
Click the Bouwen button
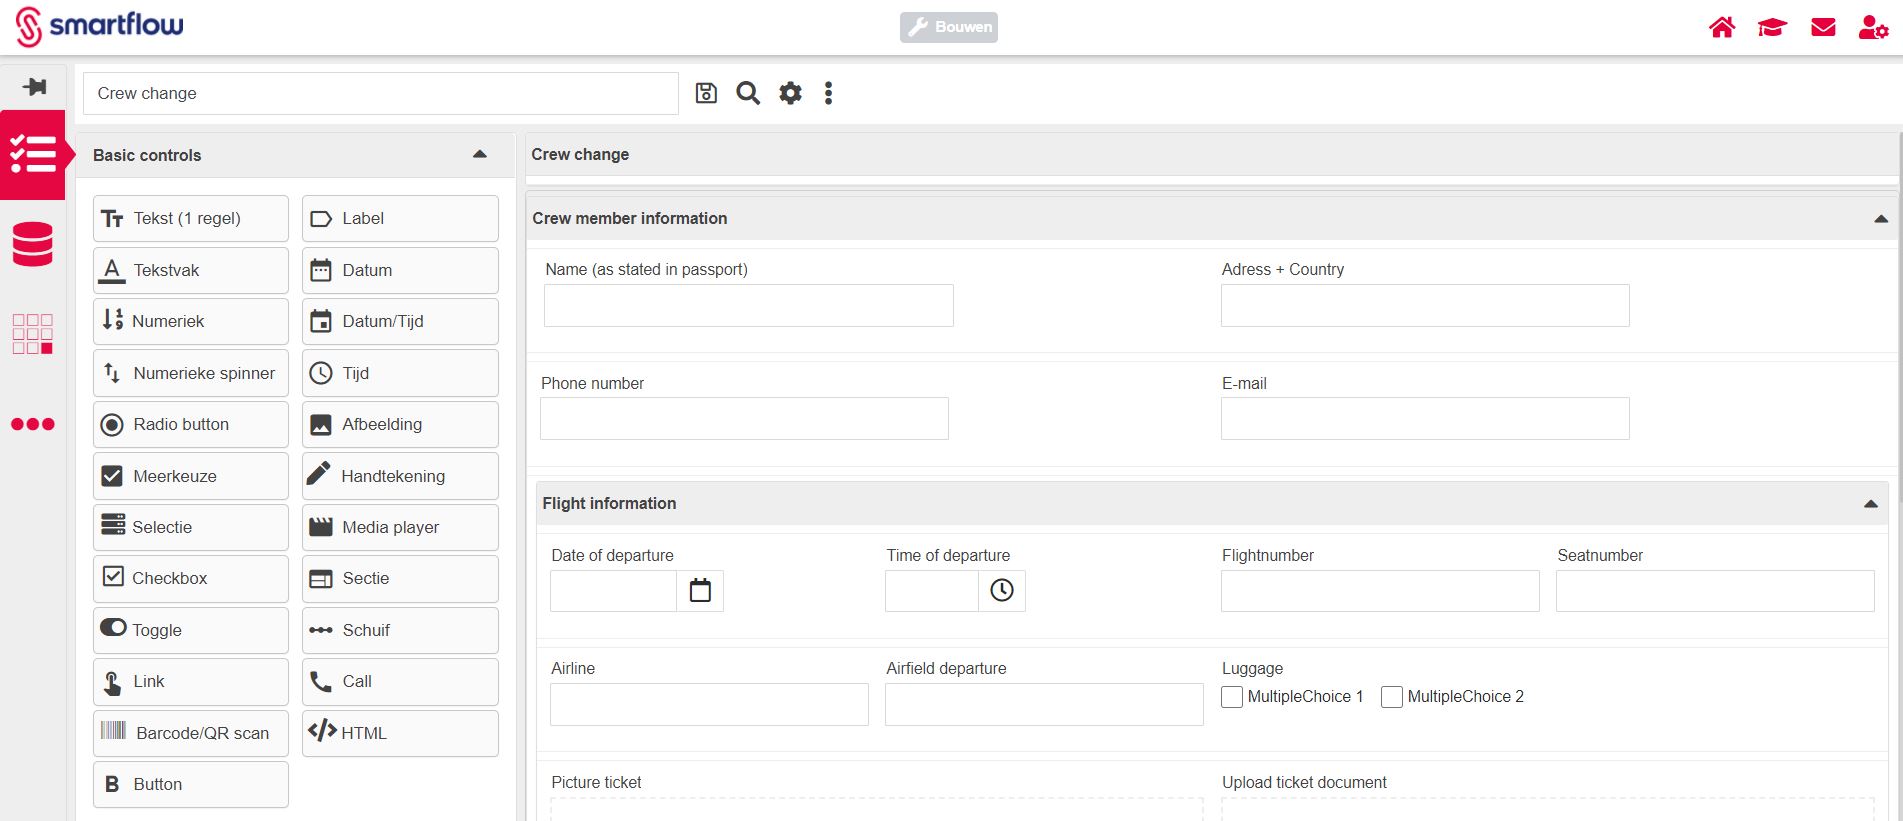949,27
